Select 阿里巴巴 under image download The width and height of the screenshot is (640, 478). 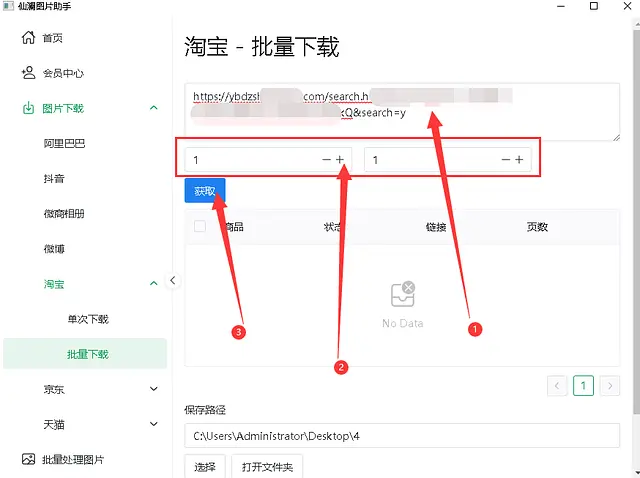pos(64,143)
